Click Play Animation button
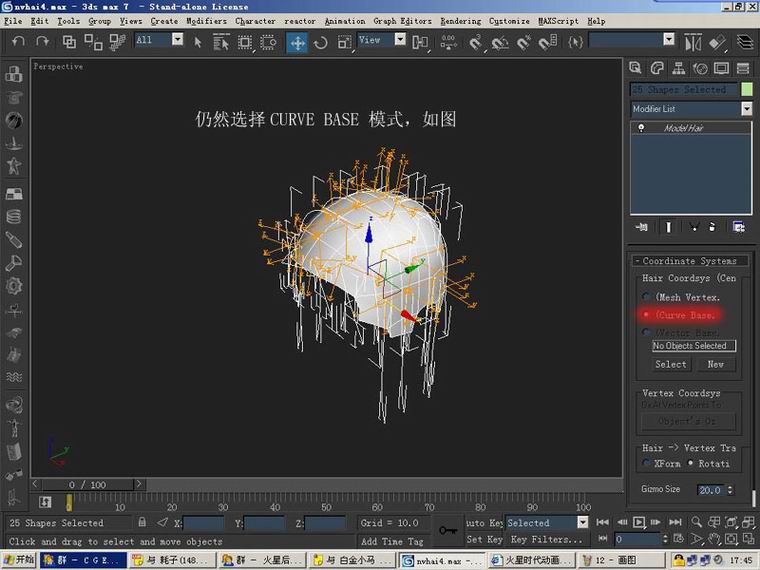 pos(639,522)
